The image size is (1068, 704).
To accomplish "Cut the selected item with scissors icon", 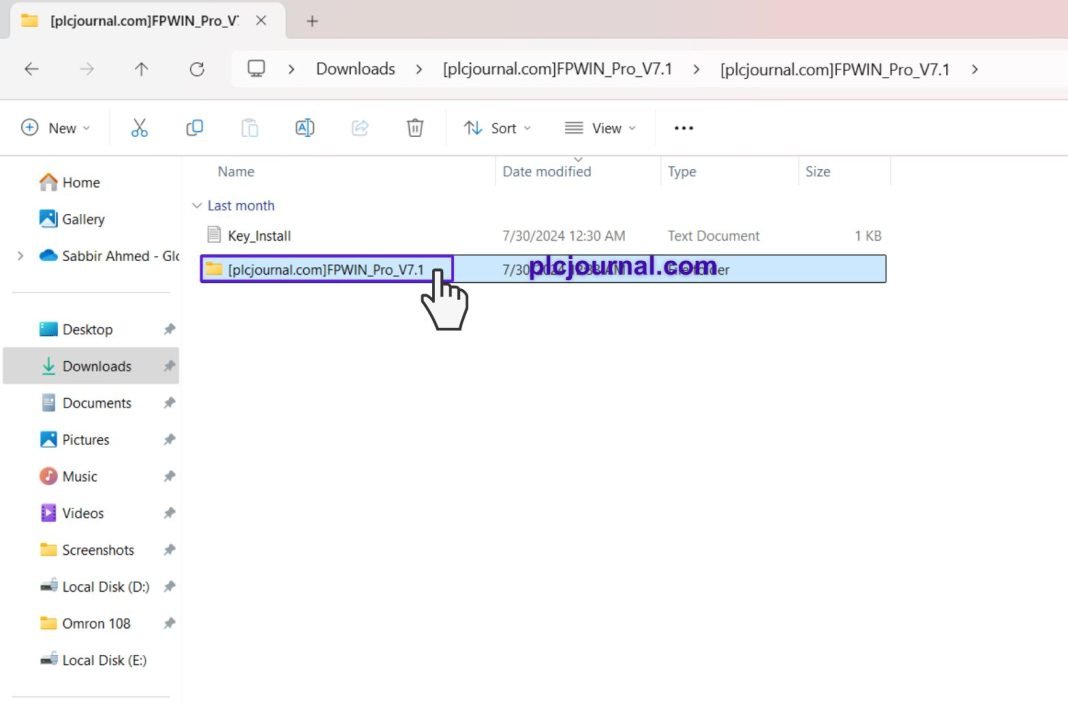I will (139, 128).
